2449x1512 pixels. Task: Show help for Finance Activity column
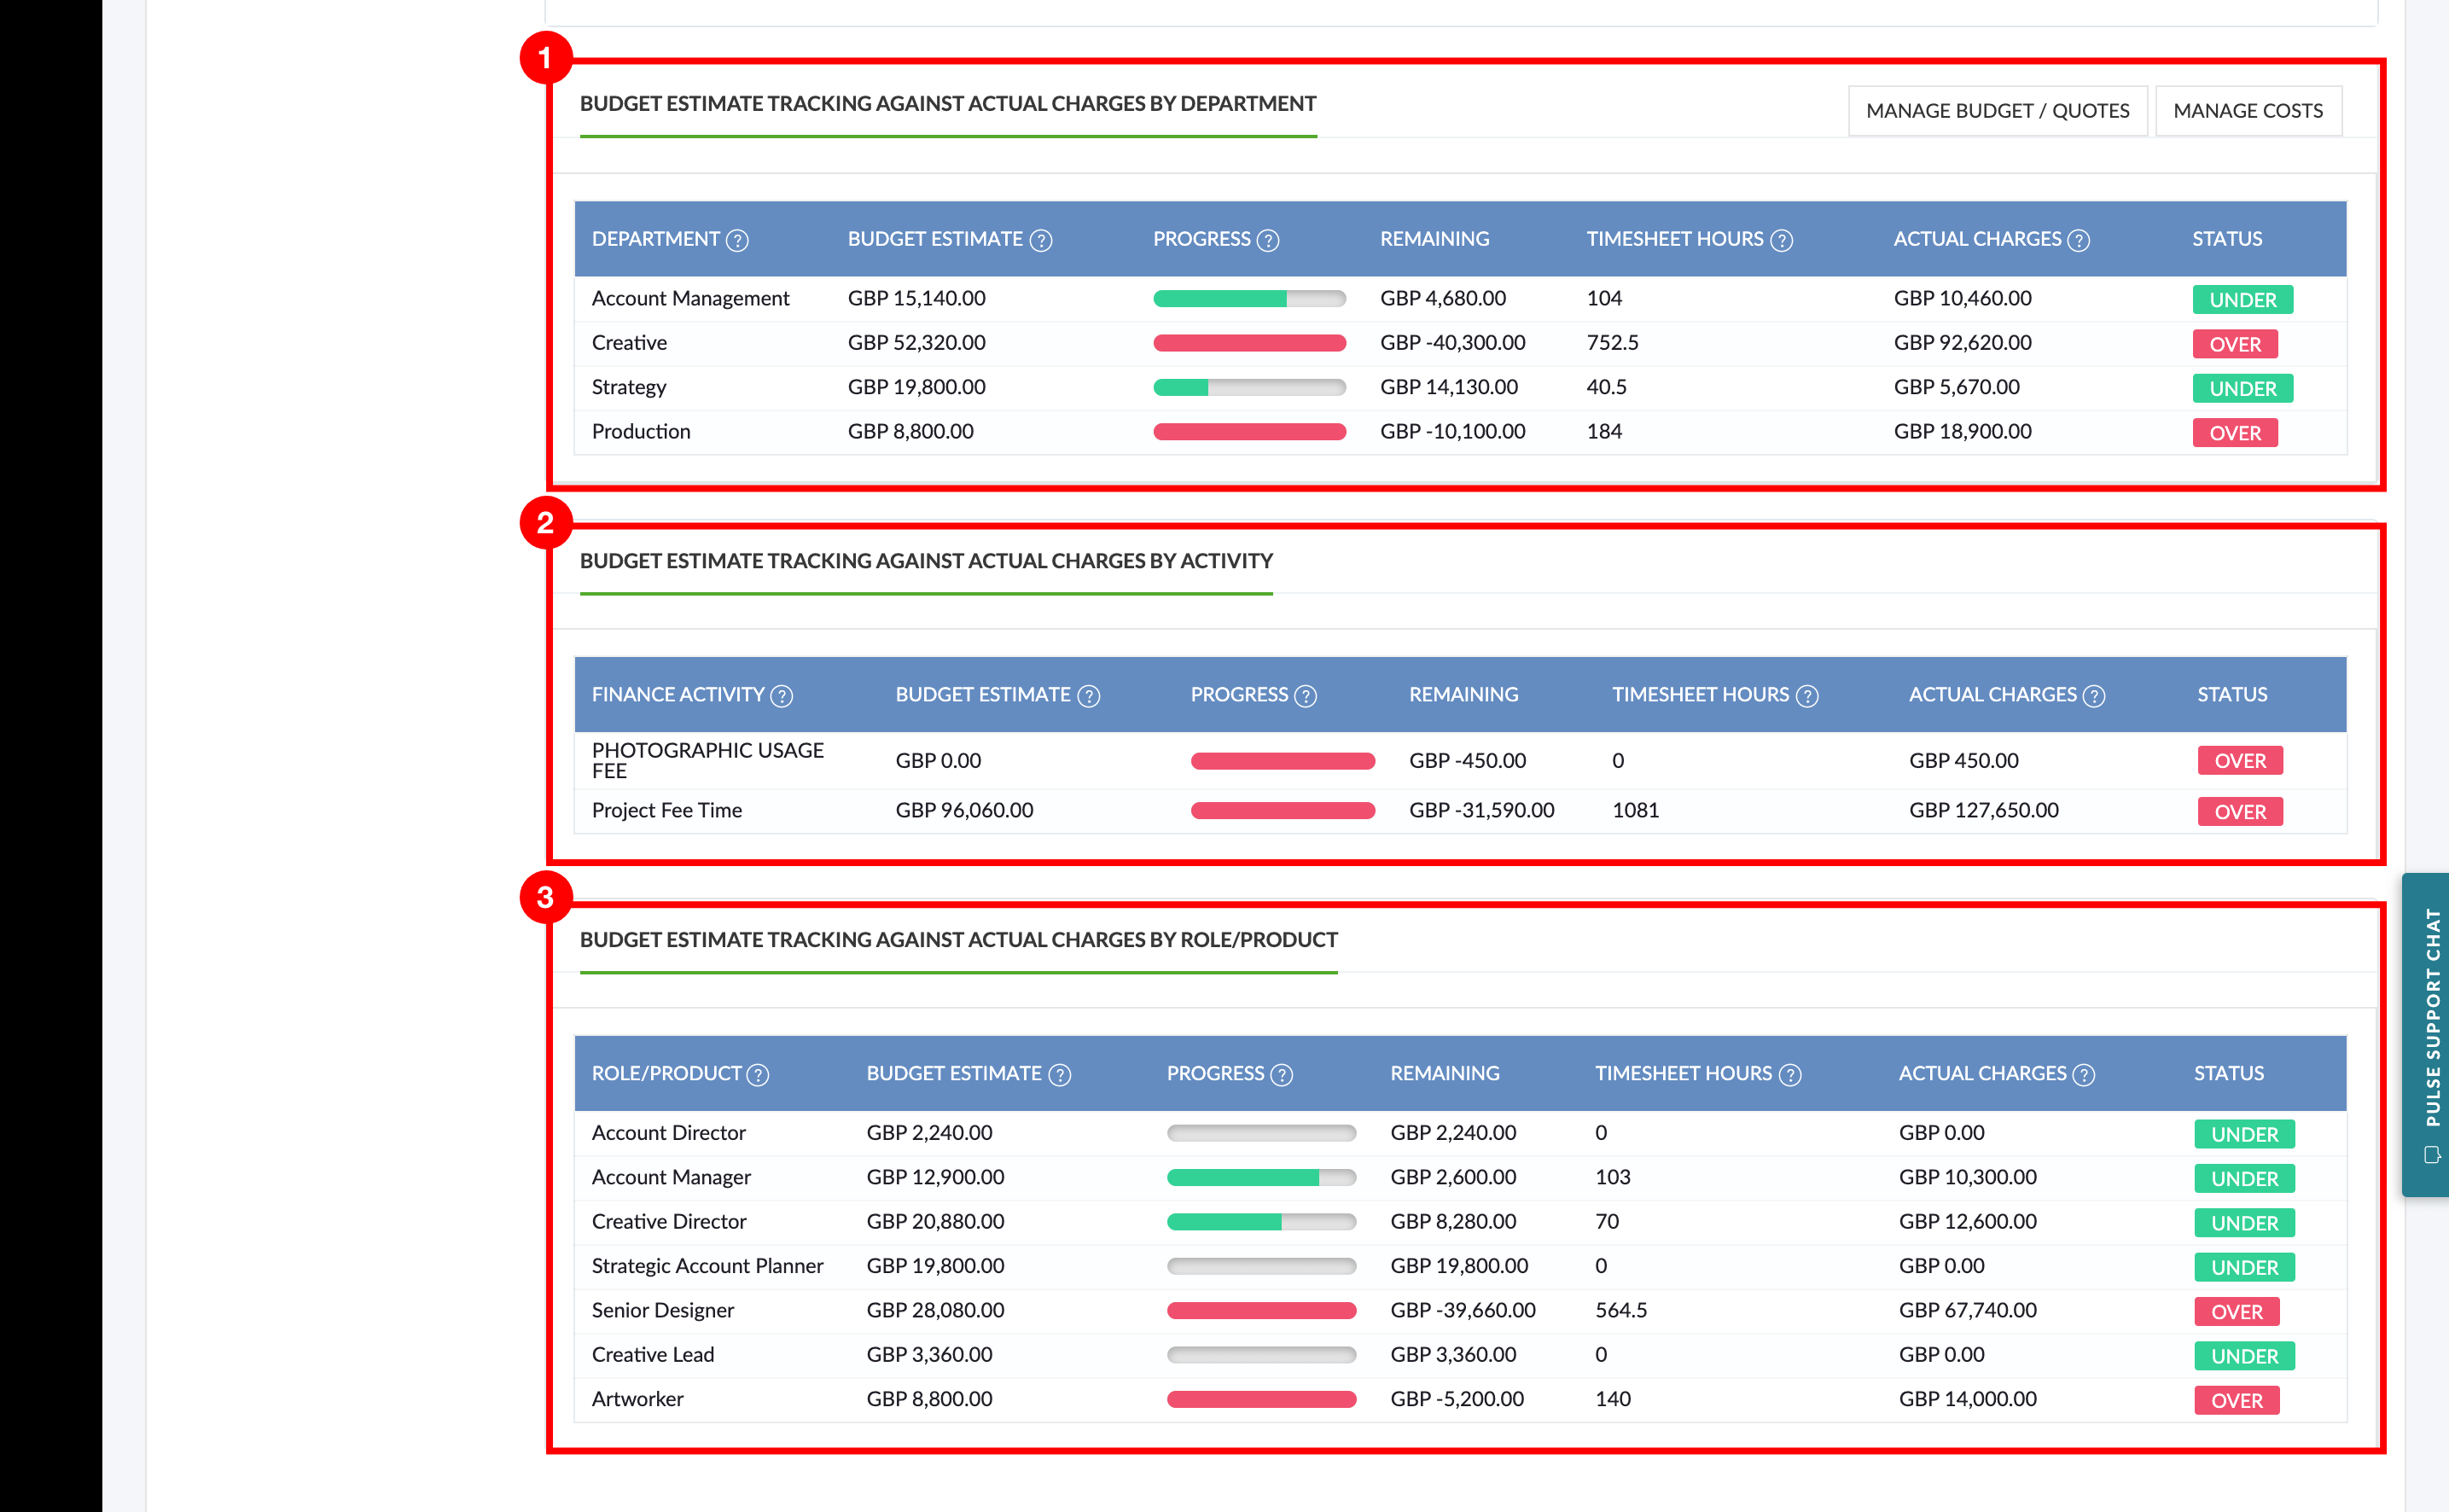tap(782, 696)
